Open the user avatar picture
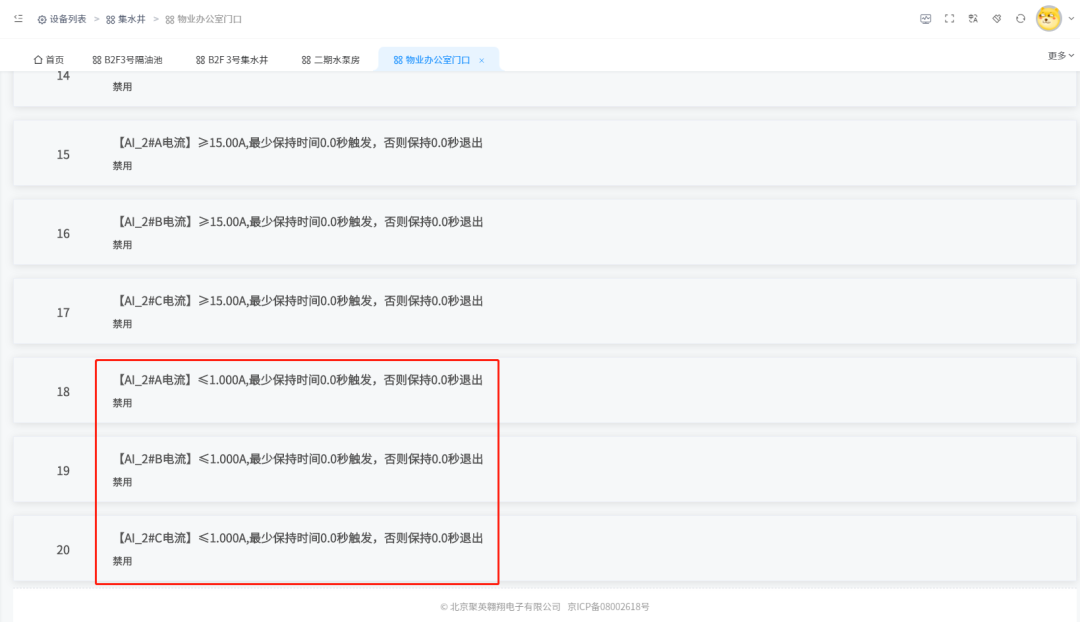The height and width of the screenshot is (622, 1080). point(1048,19)
